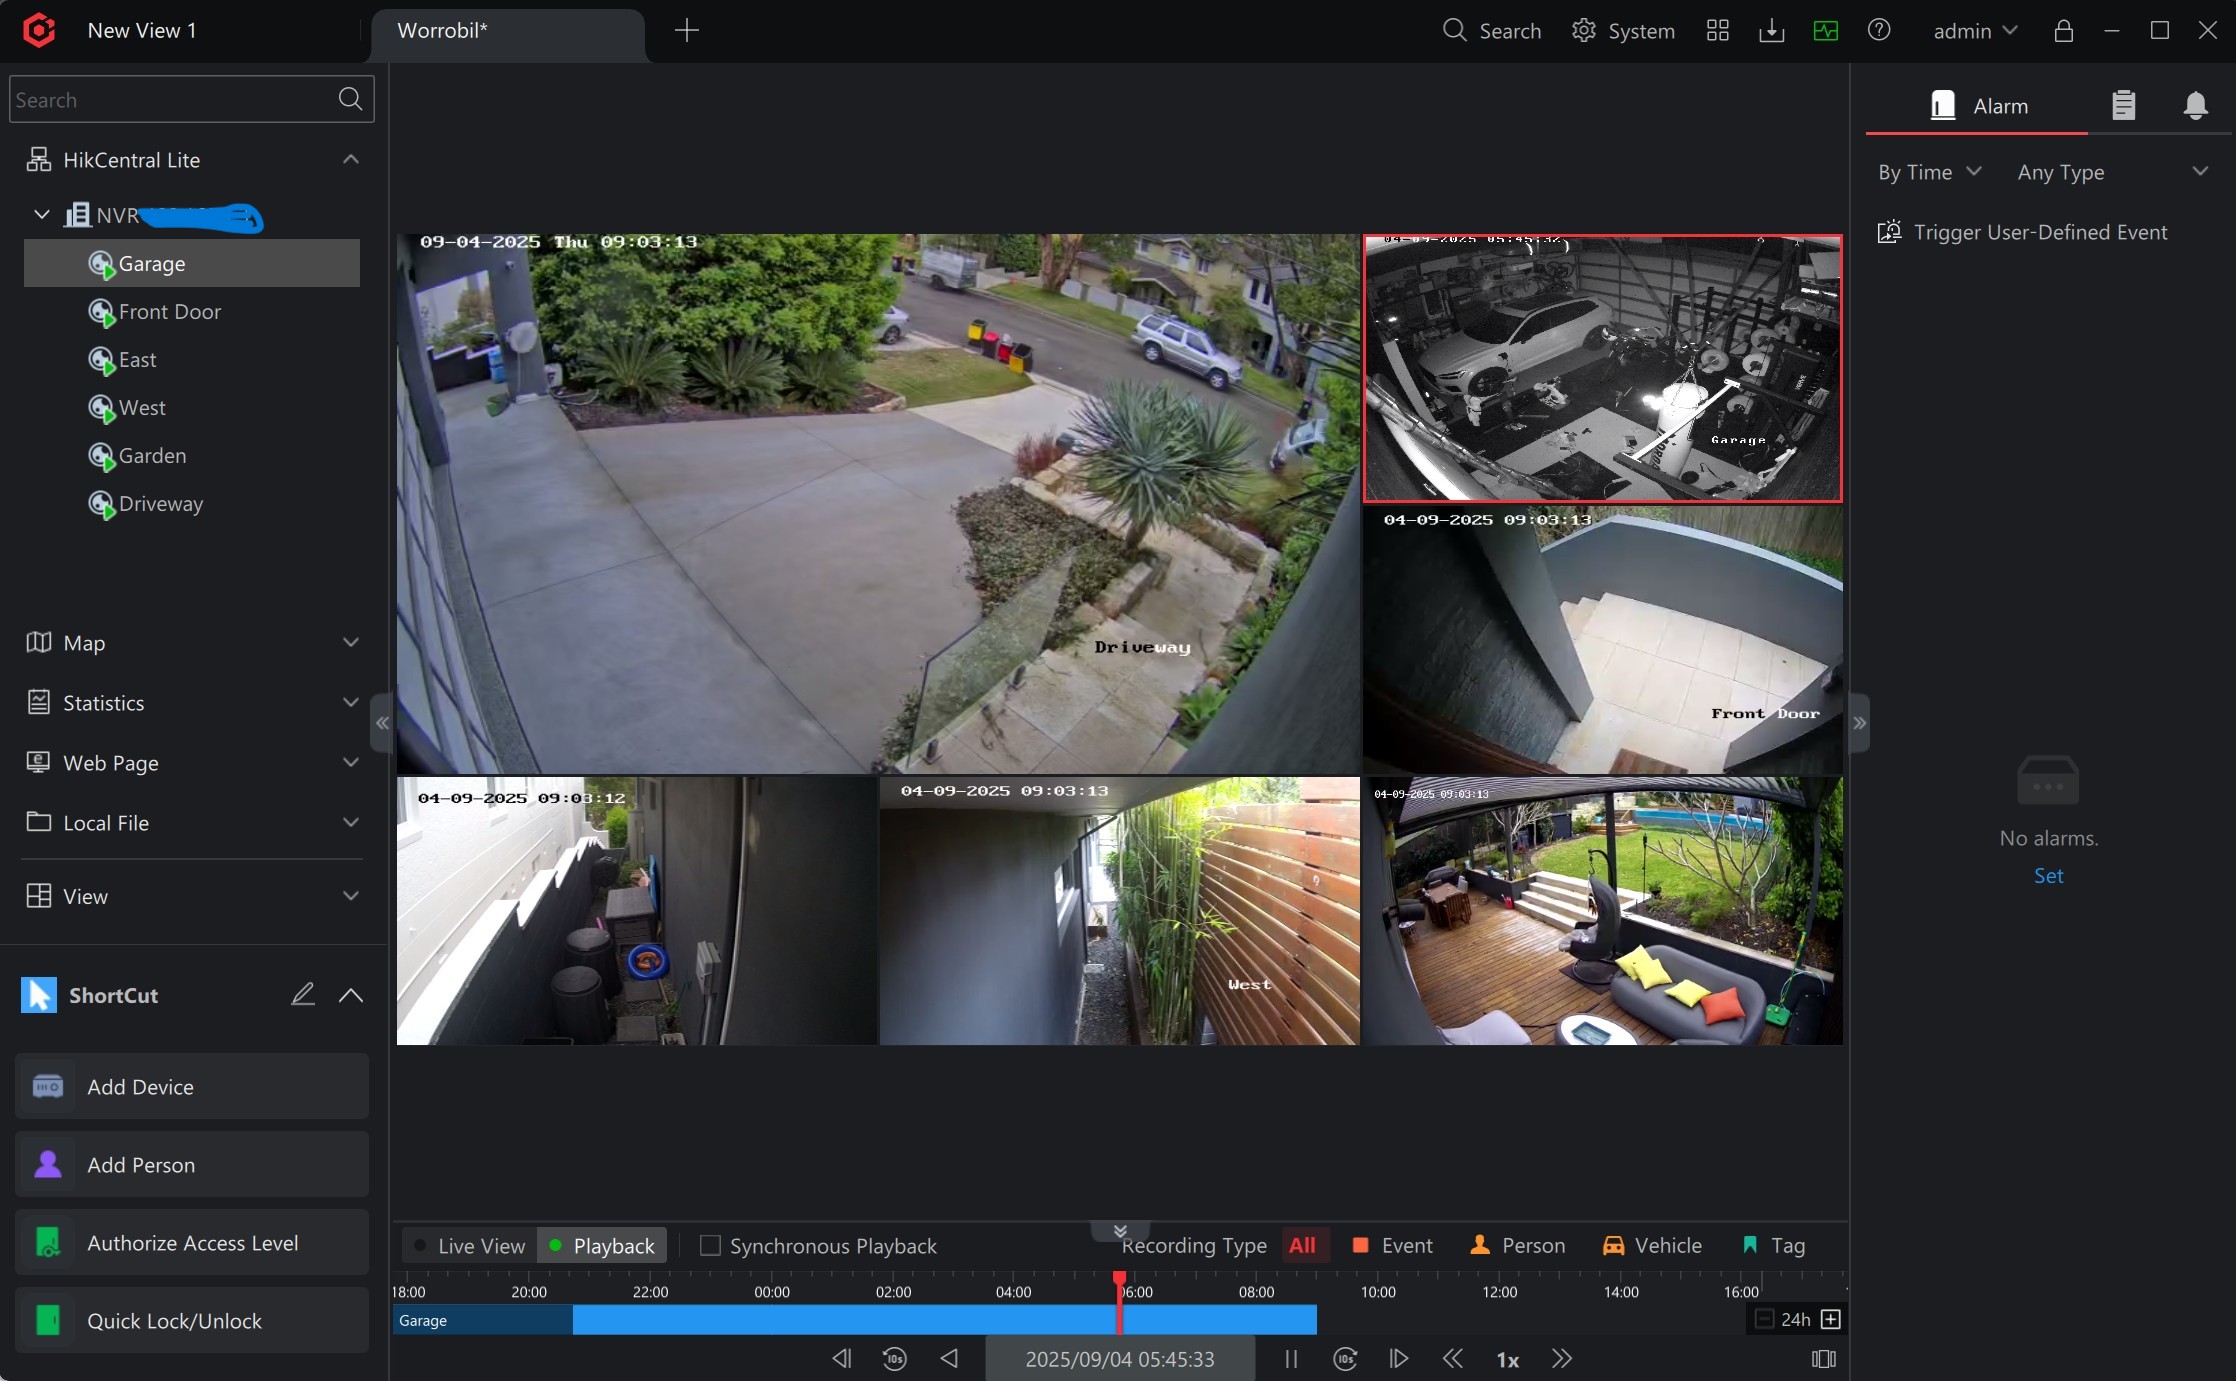Click the Set alarms link

click(2048, 876)
